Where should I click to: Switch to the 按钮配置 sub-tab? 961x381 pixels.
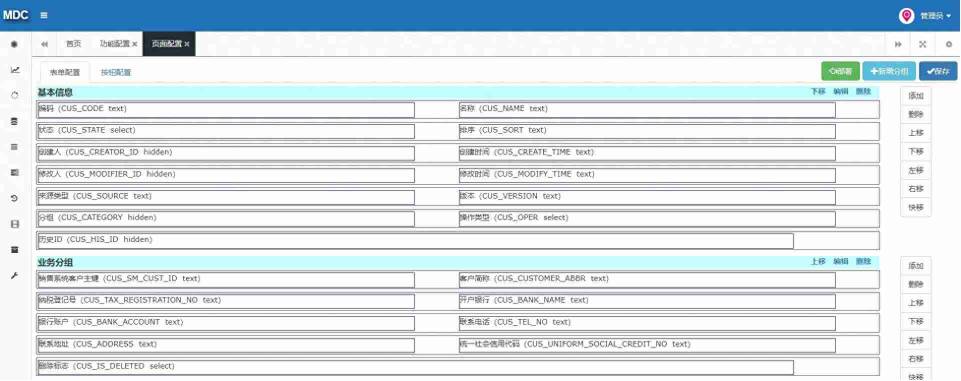click(116, 72)
